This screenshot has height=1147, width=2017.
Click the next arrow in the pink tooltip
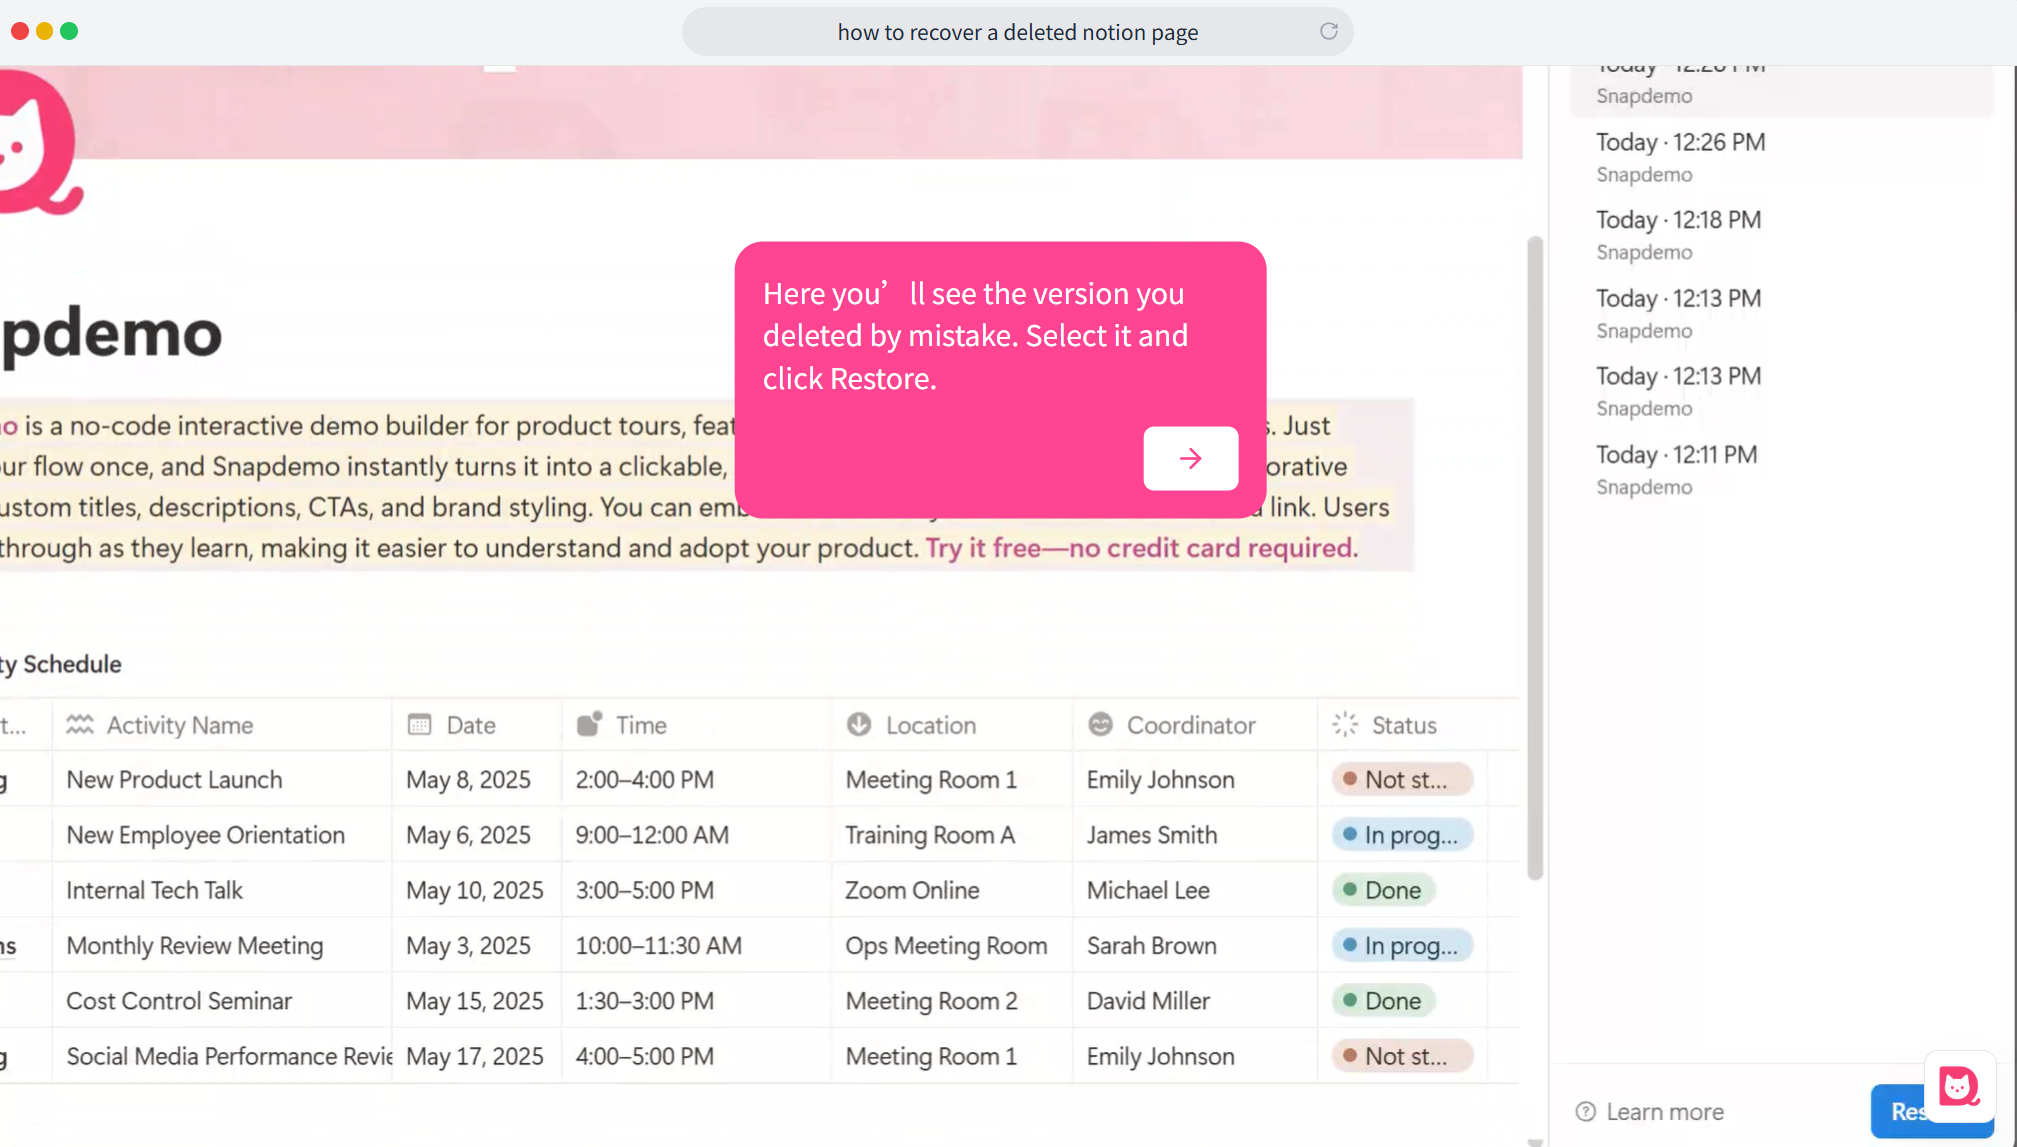click(x=1190, y=459)
